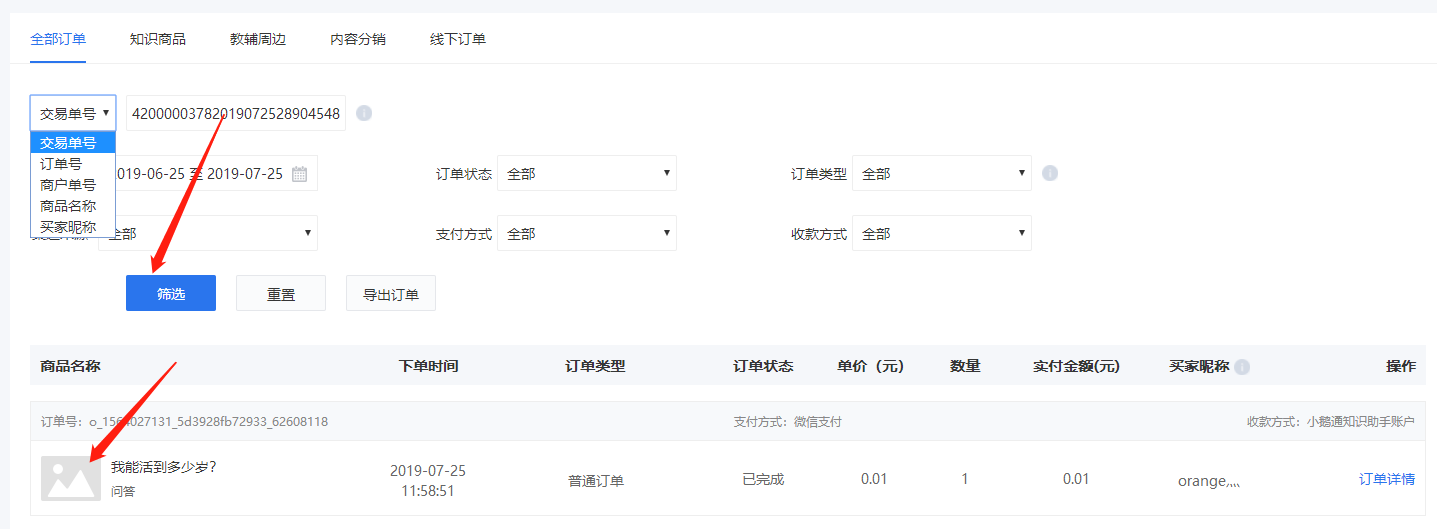Click the transaction number input field

(236, 113)
